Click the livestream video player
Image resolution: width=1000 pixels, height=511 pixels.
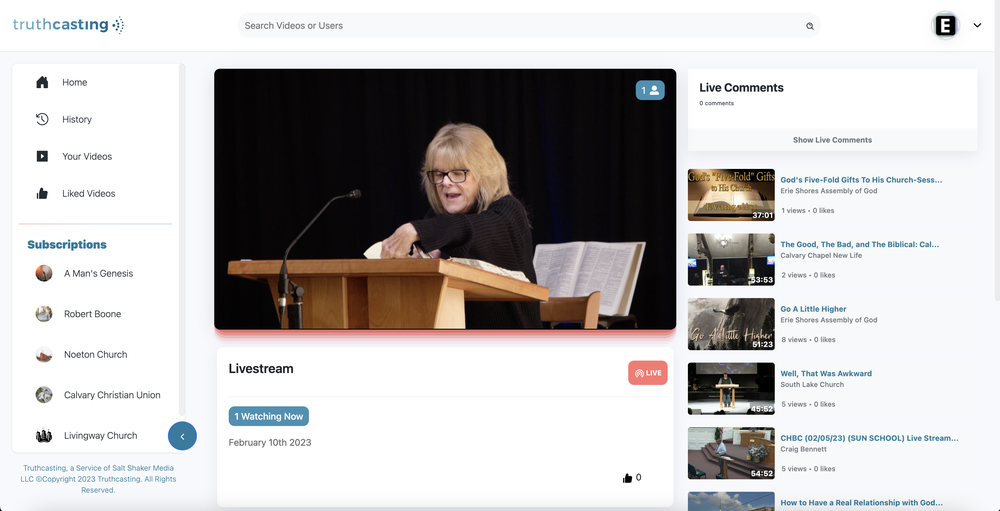tap(445, 199)
